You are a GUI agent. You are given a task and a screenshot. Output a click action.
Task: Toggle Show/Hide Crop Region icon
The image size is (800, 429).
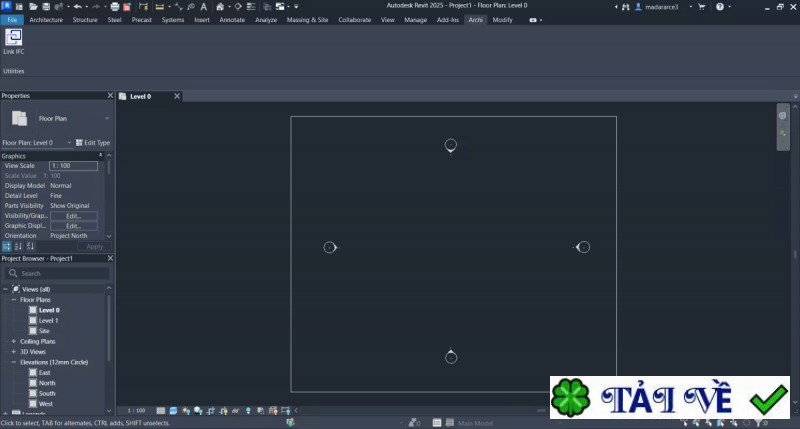coord(223,411)
